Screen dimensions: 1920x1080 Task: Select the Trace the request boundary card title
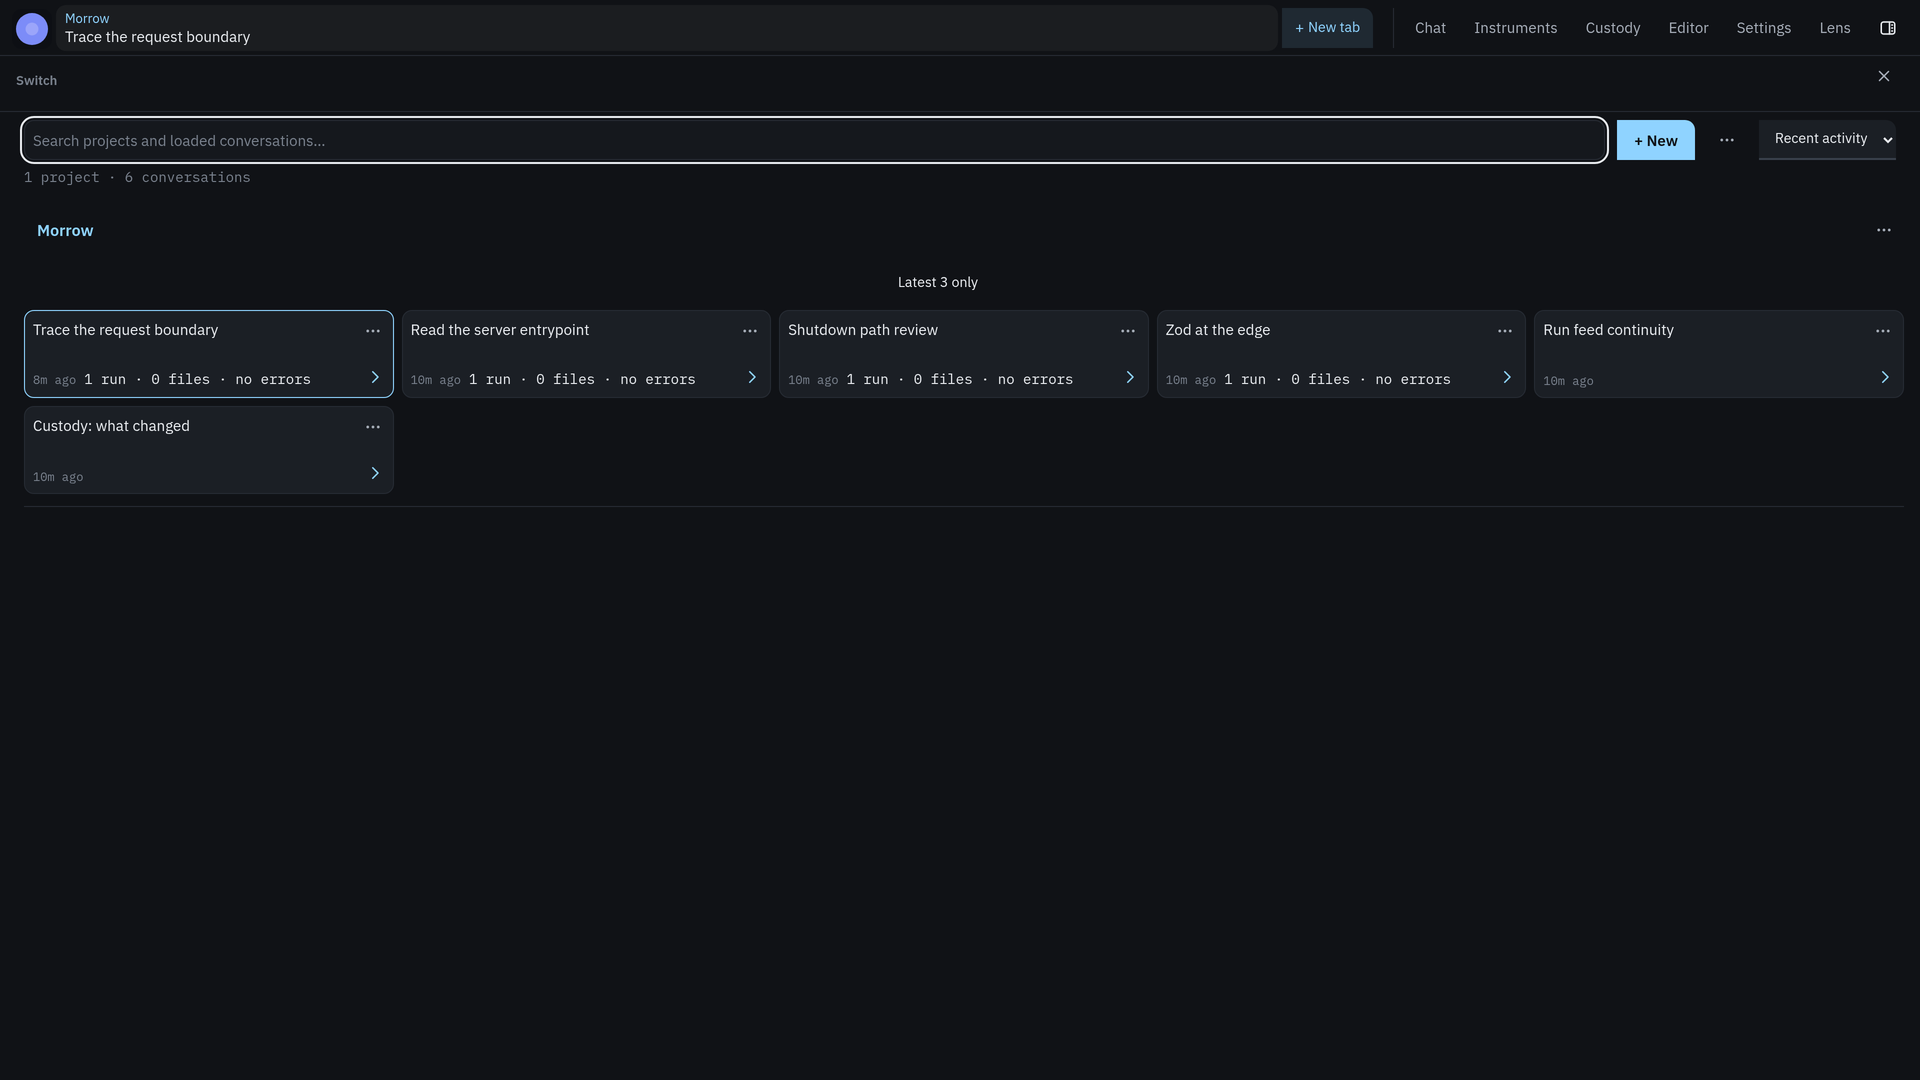click(x=125, y=330)
